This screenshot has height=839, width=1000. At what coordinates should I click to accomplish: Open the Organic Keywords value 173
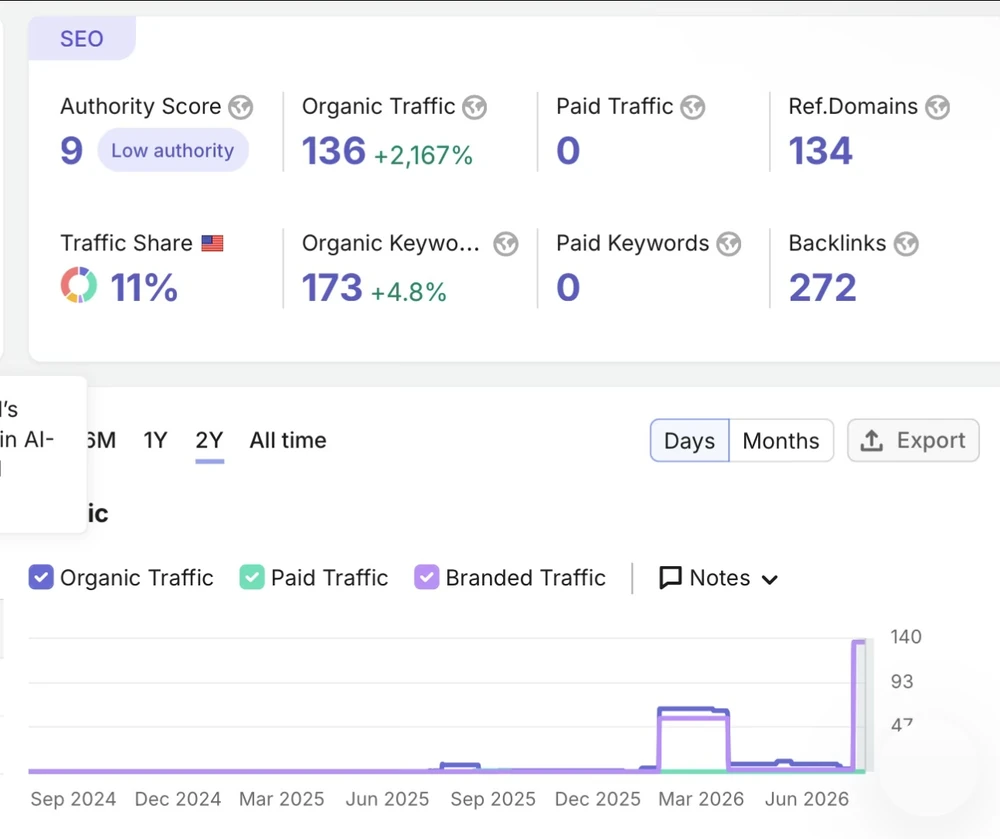click(x=332, y=288)
